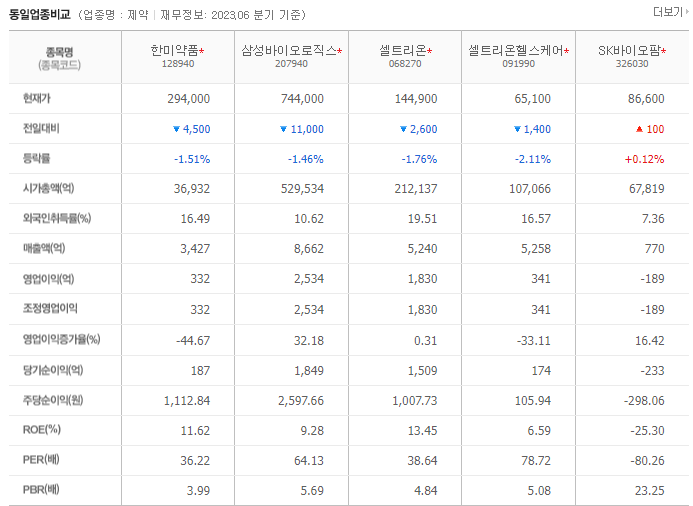This screenshot has height=506, width=693.
Task: Click ROE value -25.30
Action: tap(647, 430)
